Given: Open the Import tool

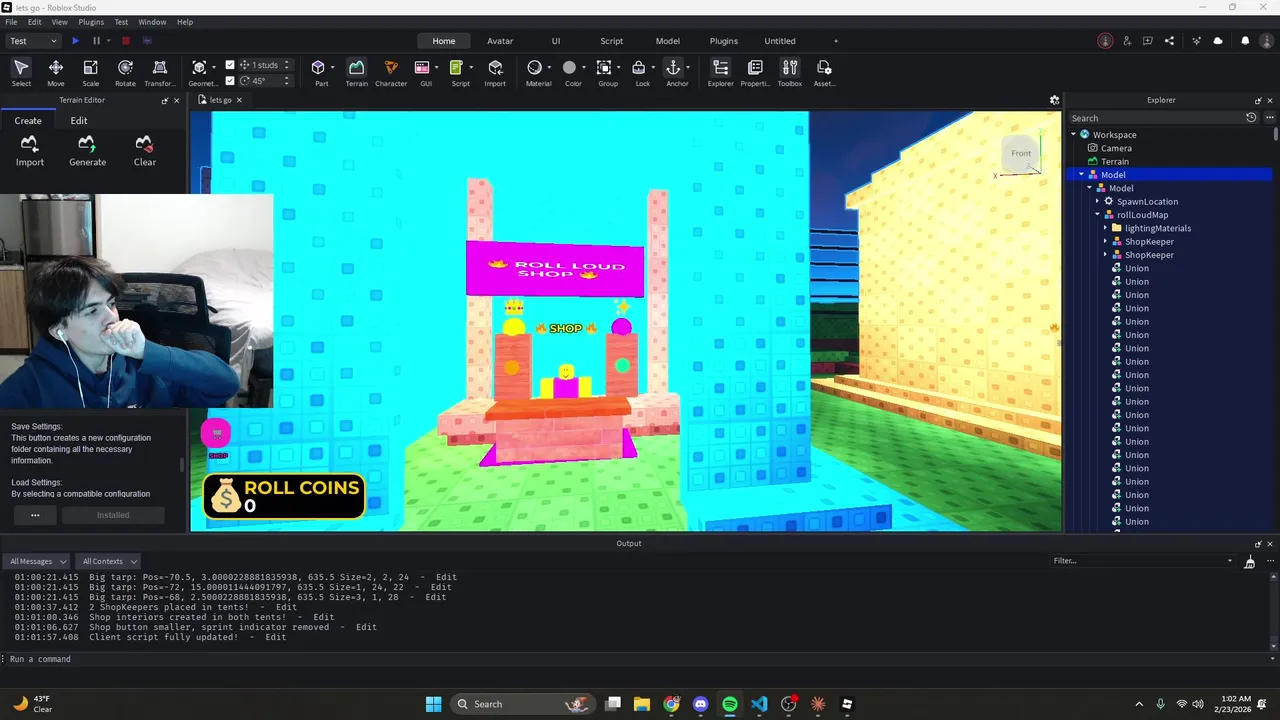Looking at the screenshot, I should 495,72.
